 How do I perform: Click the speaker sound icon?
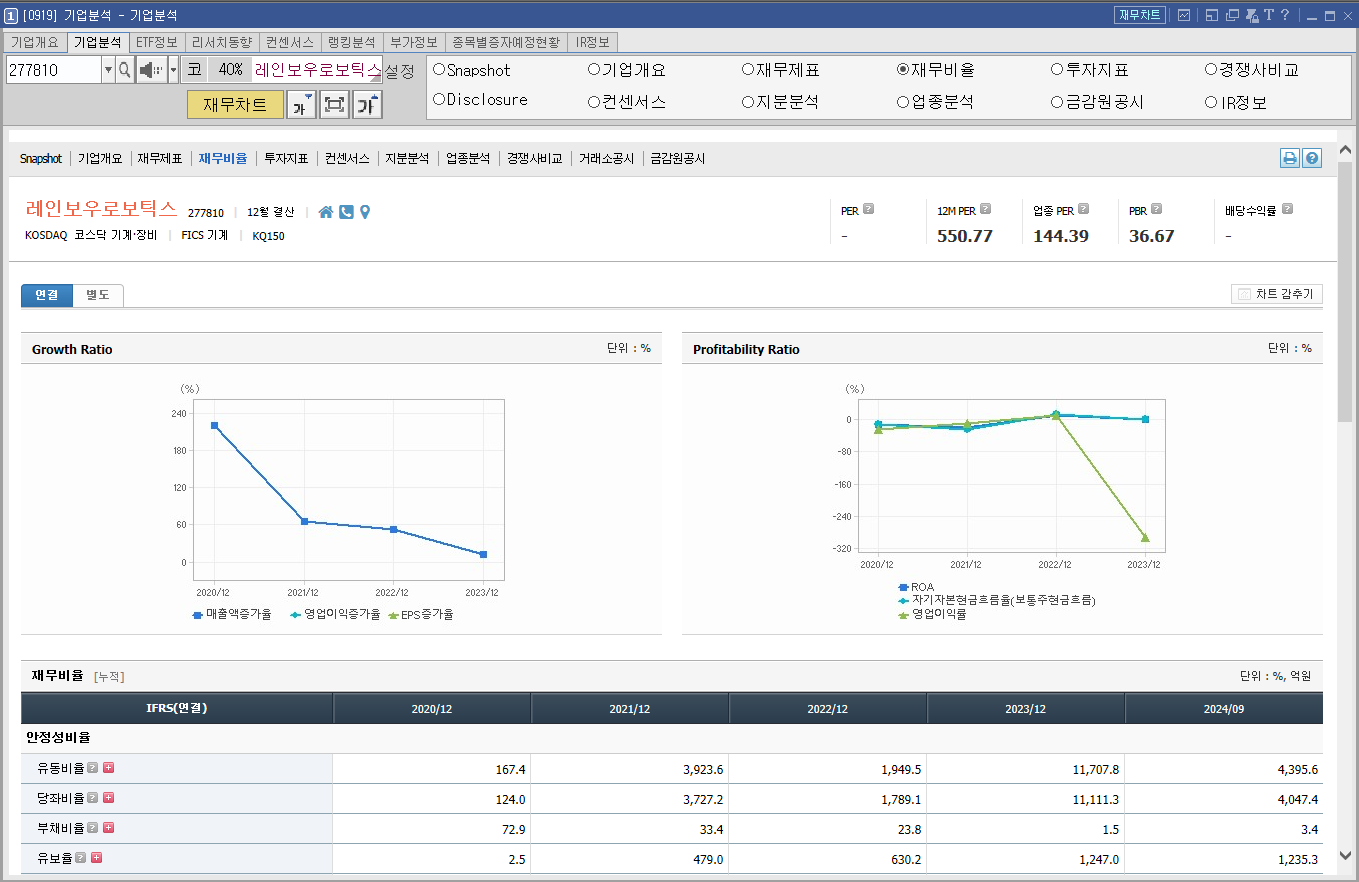click(x=151, y=70)
